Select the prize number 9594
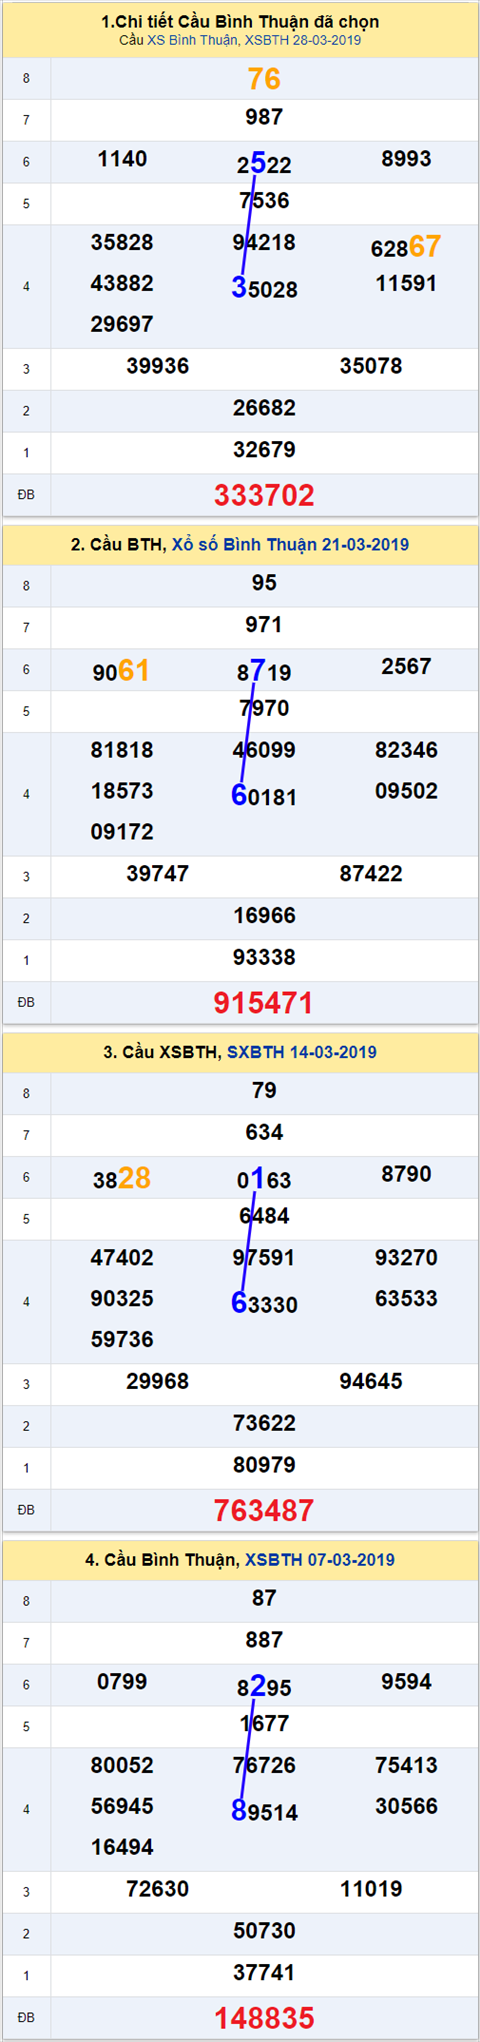 [x=406, y=1683]
